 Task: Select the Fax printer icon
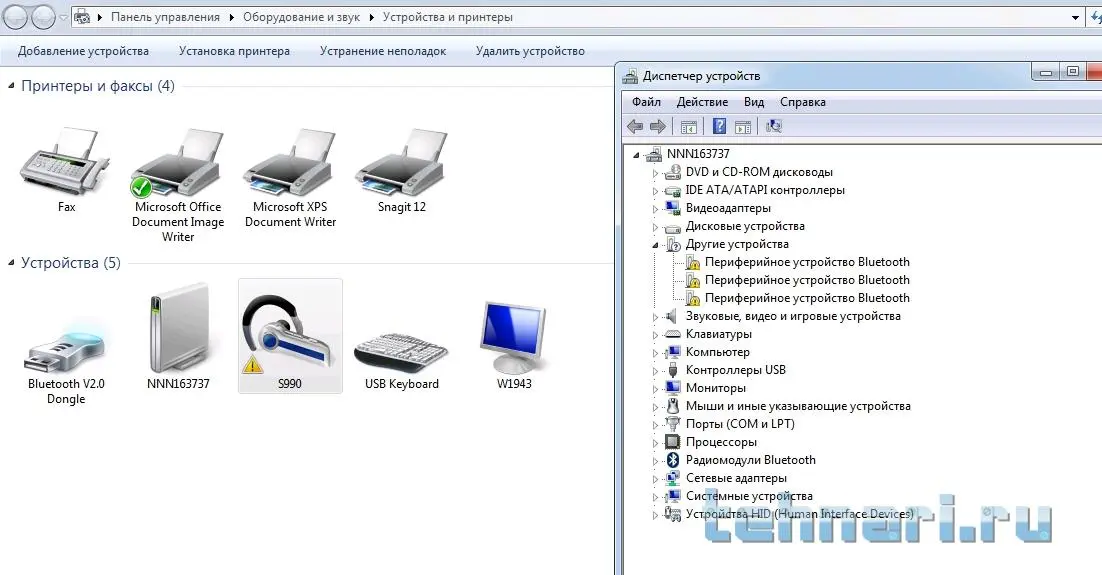tap(65, 163)
